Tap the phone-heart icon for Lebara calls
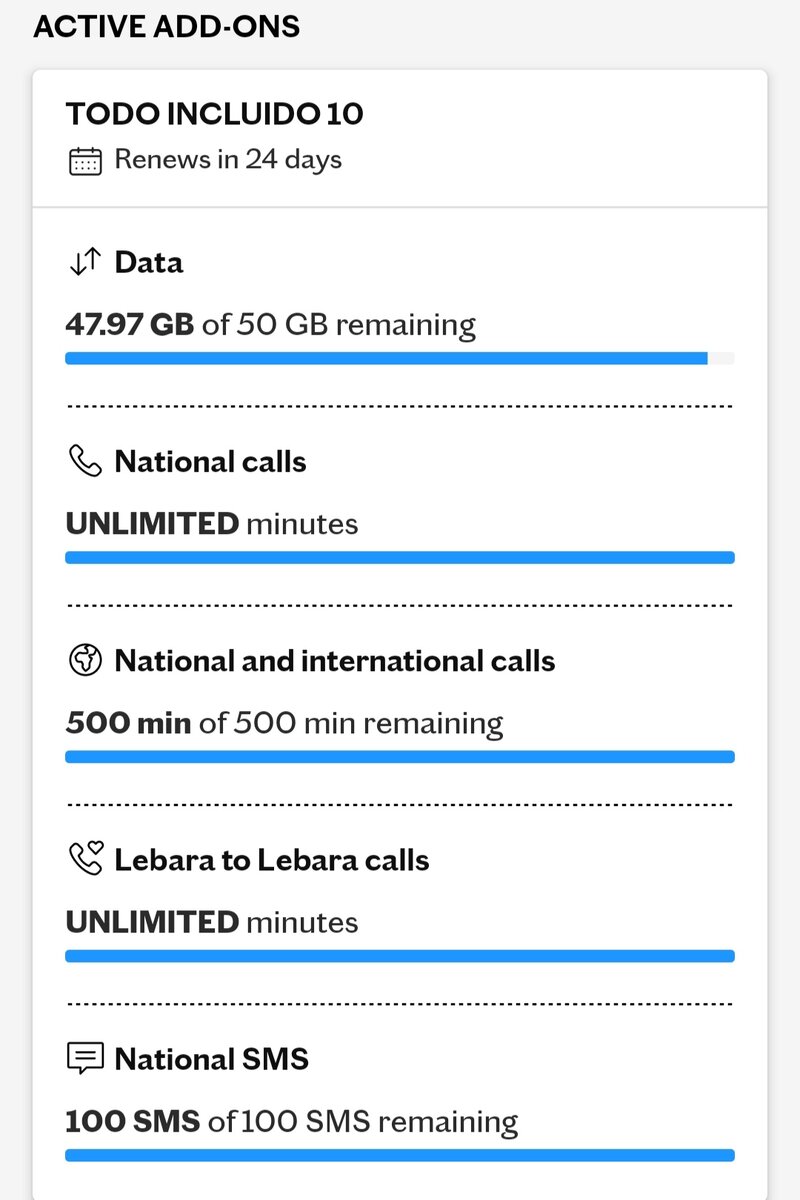800x1200 pixels. (x=85, y=859)
